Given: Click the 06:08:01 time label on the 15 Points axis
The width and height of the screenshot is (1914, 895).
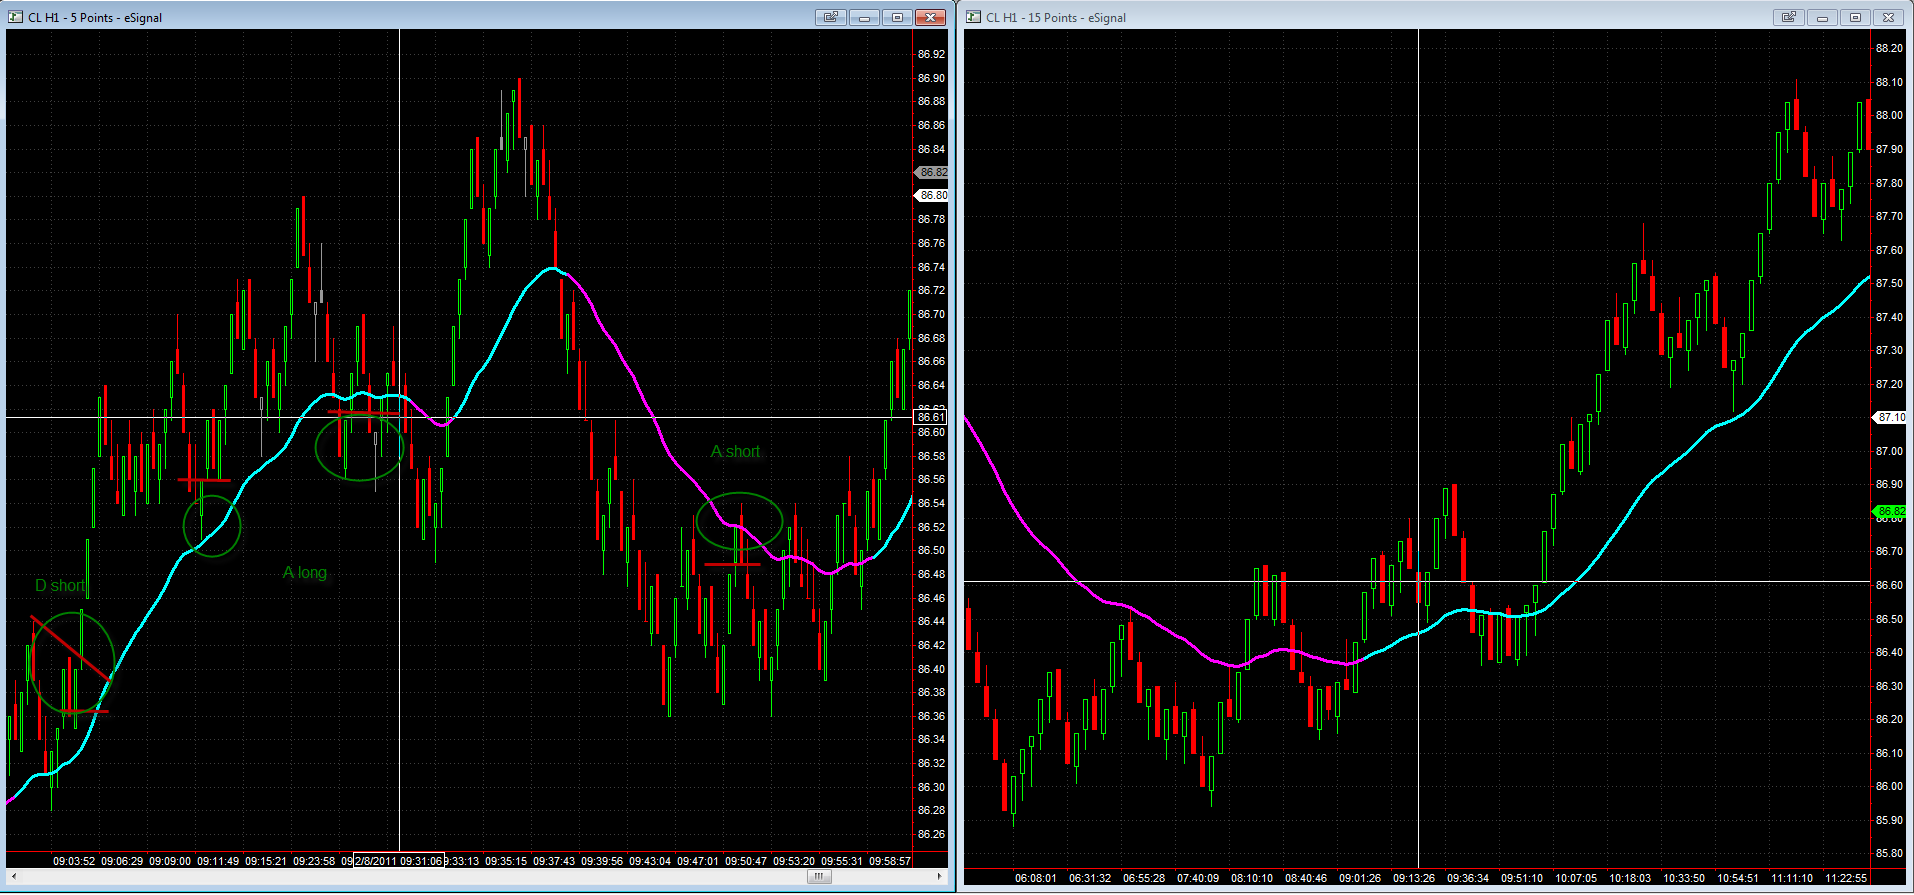Looking at the screenshot, I should point(1036,878).
